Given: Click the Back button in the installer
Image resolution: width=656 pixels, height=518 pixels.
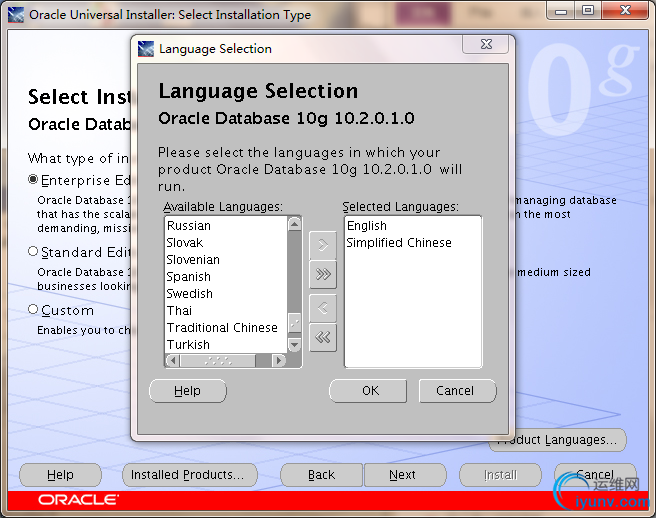Looking at the screenshot, I should pos(321,475).
